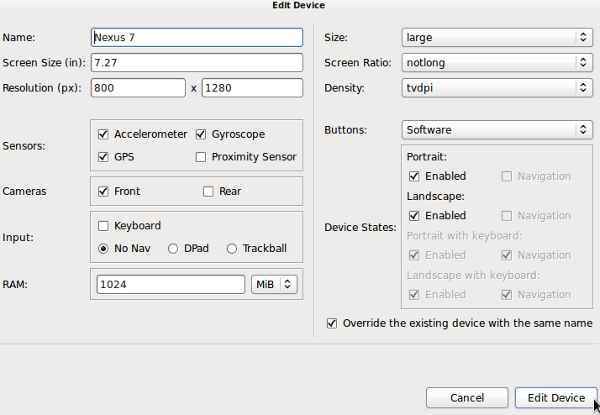Viewport: 600px width, 415px height.
Task: Disable the GPS sensor checkbox
Action: [103, 157]
